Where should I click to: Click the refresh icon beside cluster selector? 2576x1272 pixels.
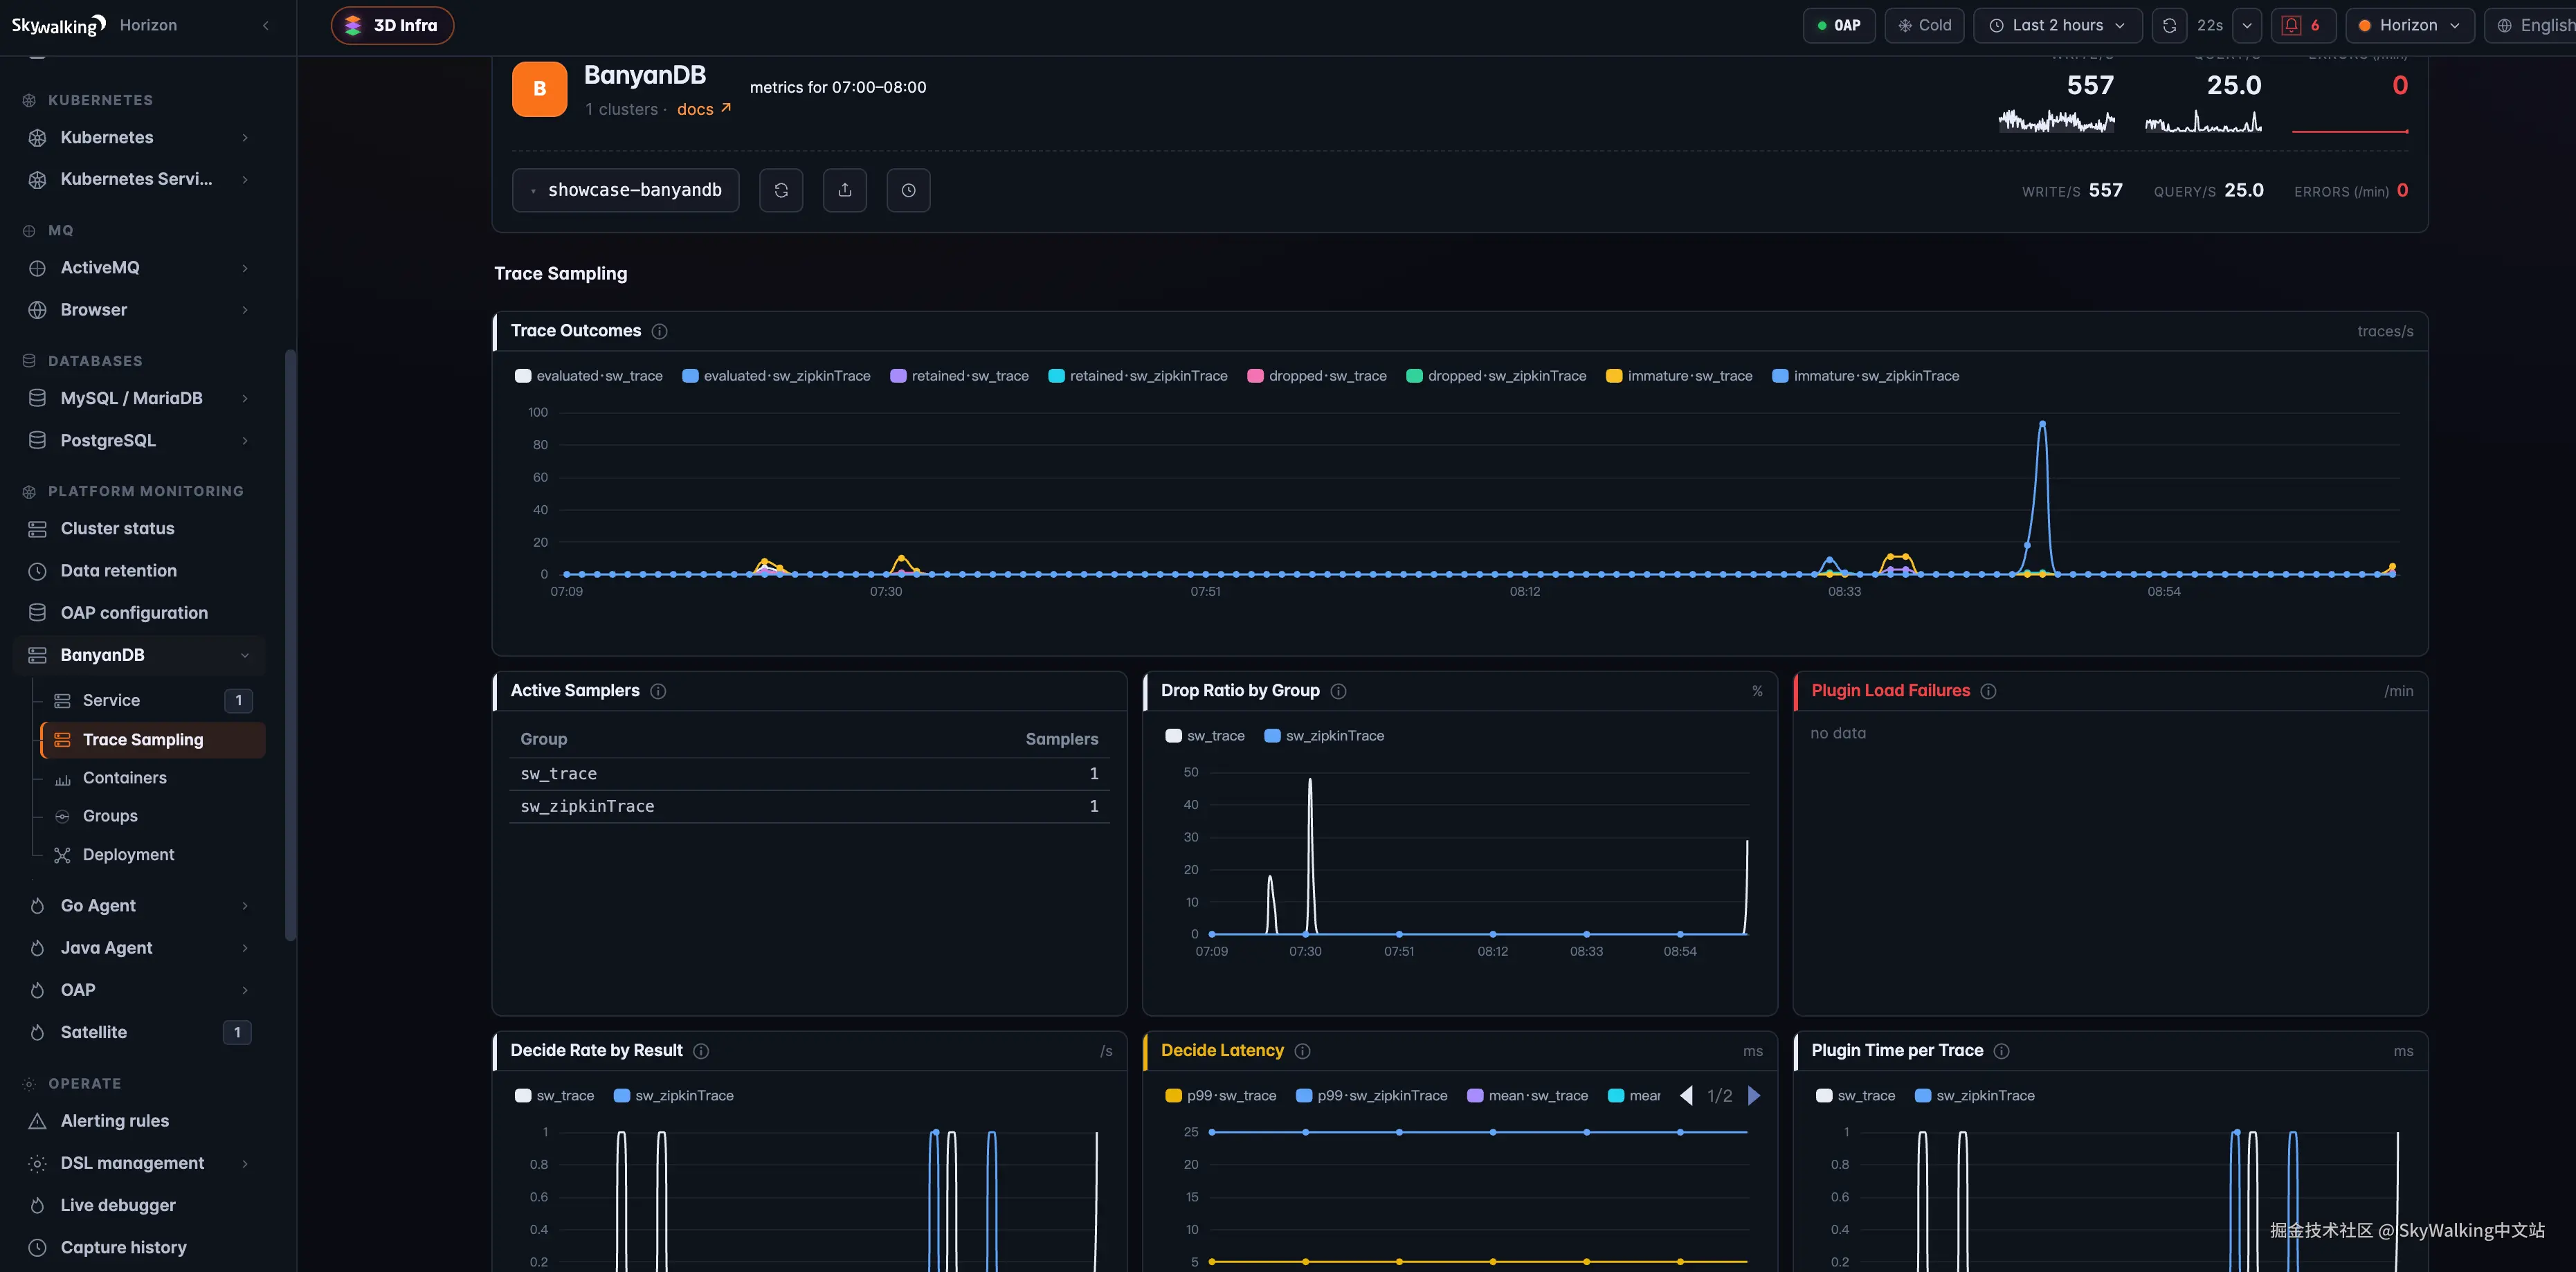pyautogui.click(x=781, y=190)
